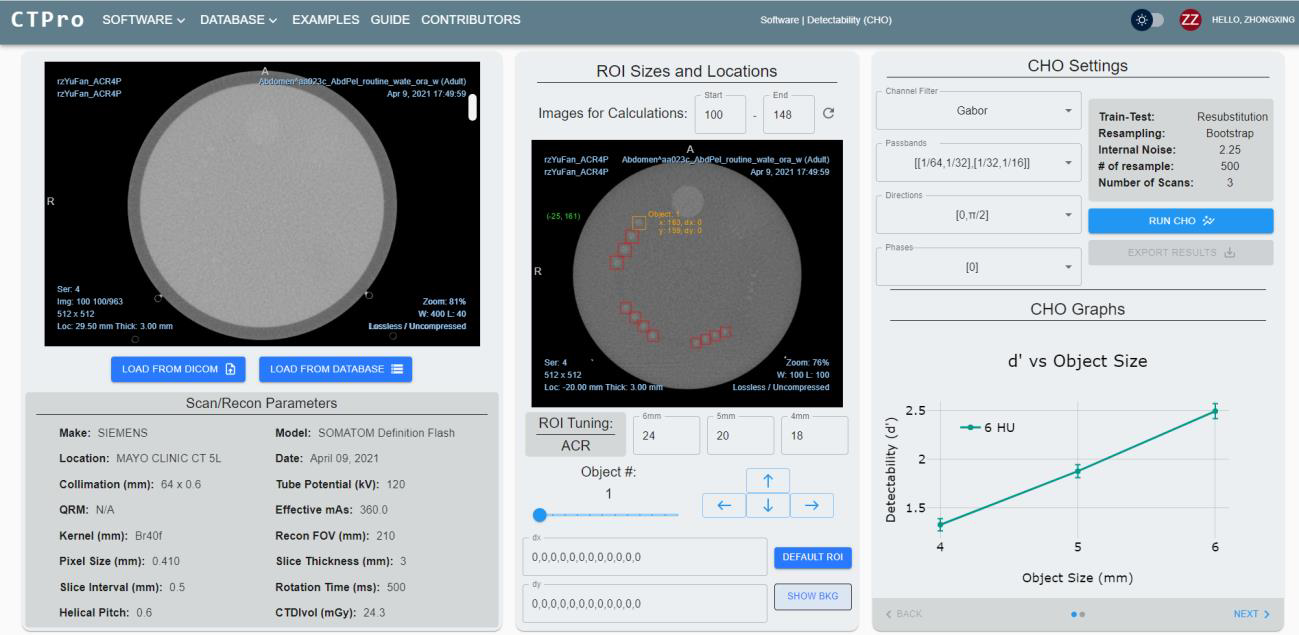
Task: Click the ZZ user avatar icon
Action: coord(1190,20)
